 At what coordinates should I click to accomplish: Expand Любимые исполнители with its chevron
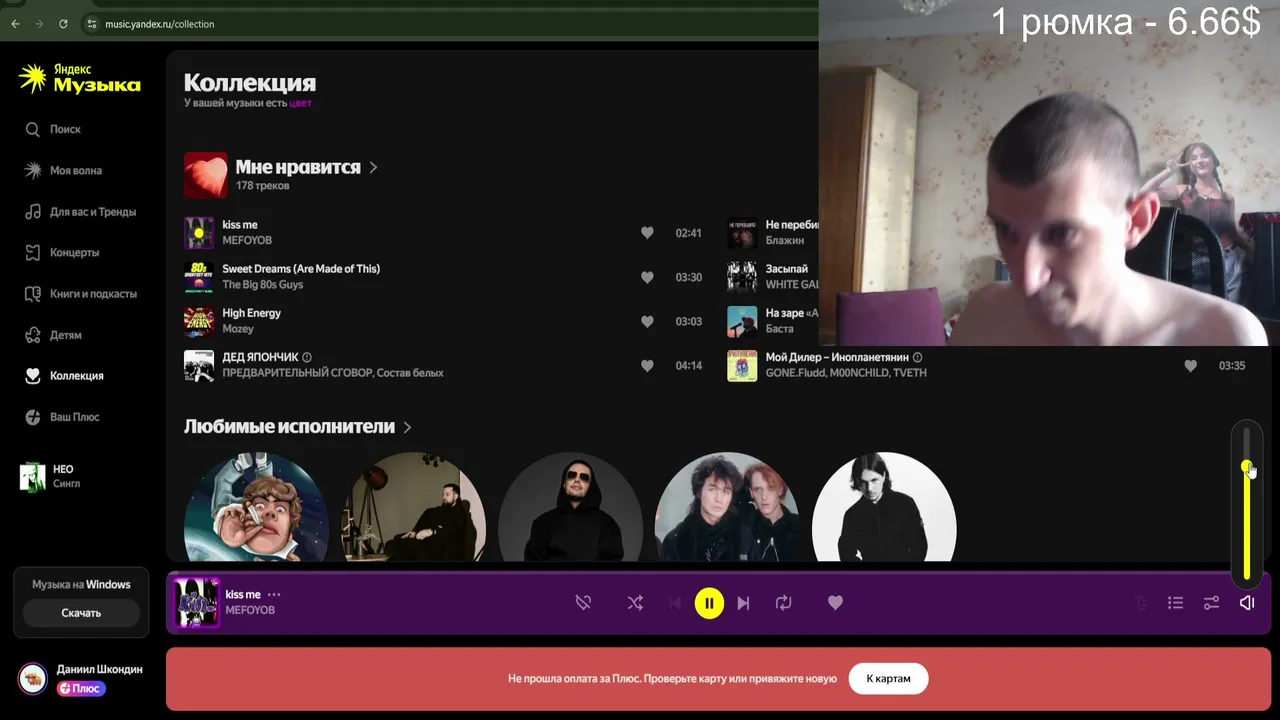[407, 427]
